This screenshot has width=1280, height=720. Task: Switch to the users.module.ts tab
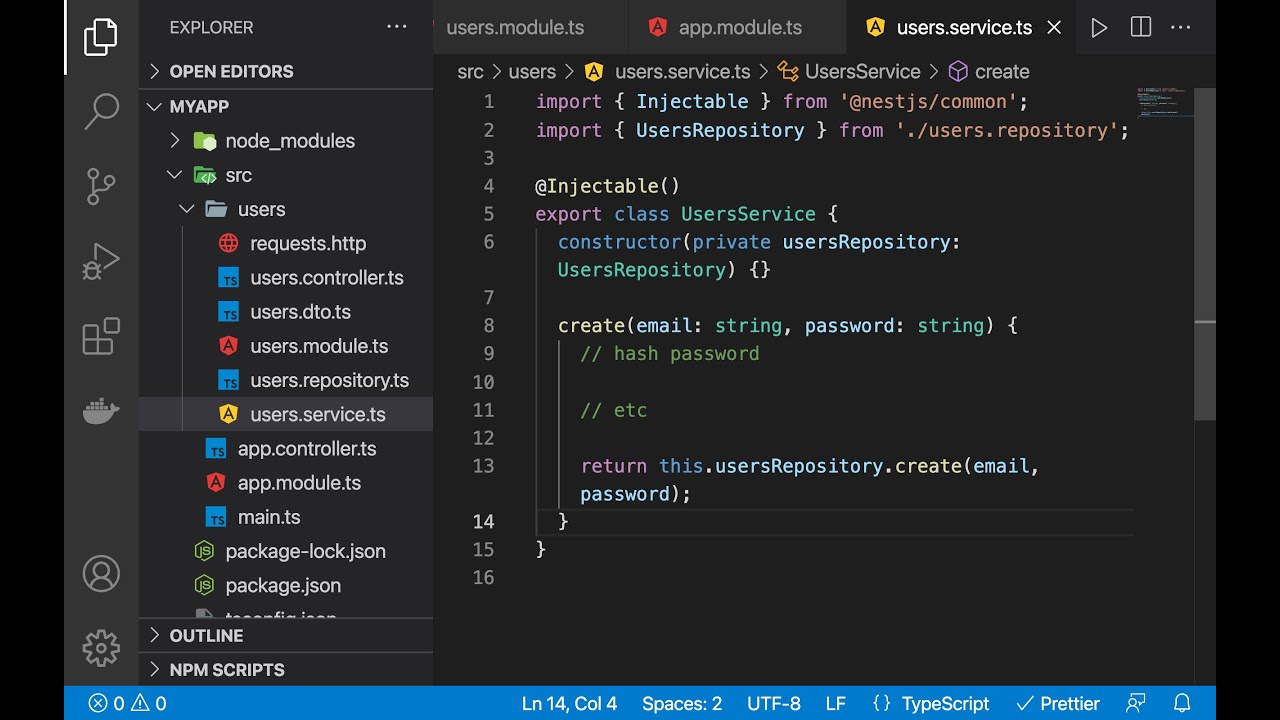515,28
